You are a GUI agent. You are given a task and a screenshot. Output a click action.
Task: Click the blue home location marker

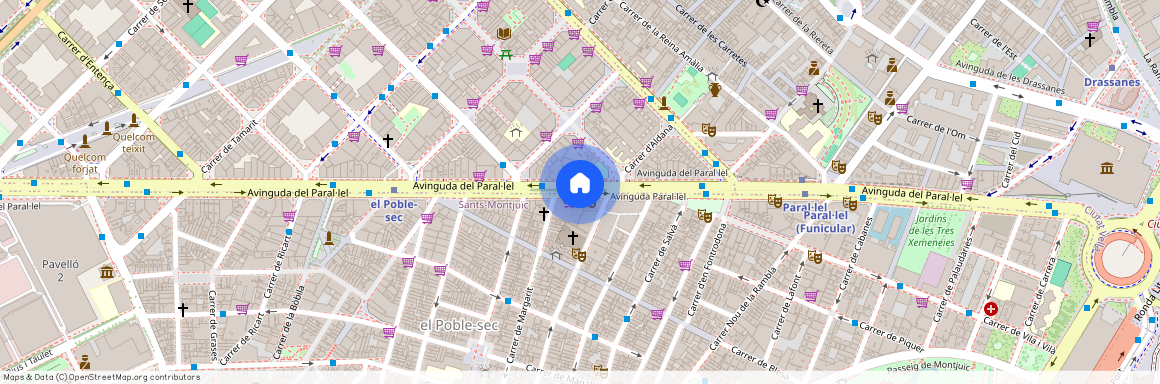pyautogui.click(x=580, y=183)
